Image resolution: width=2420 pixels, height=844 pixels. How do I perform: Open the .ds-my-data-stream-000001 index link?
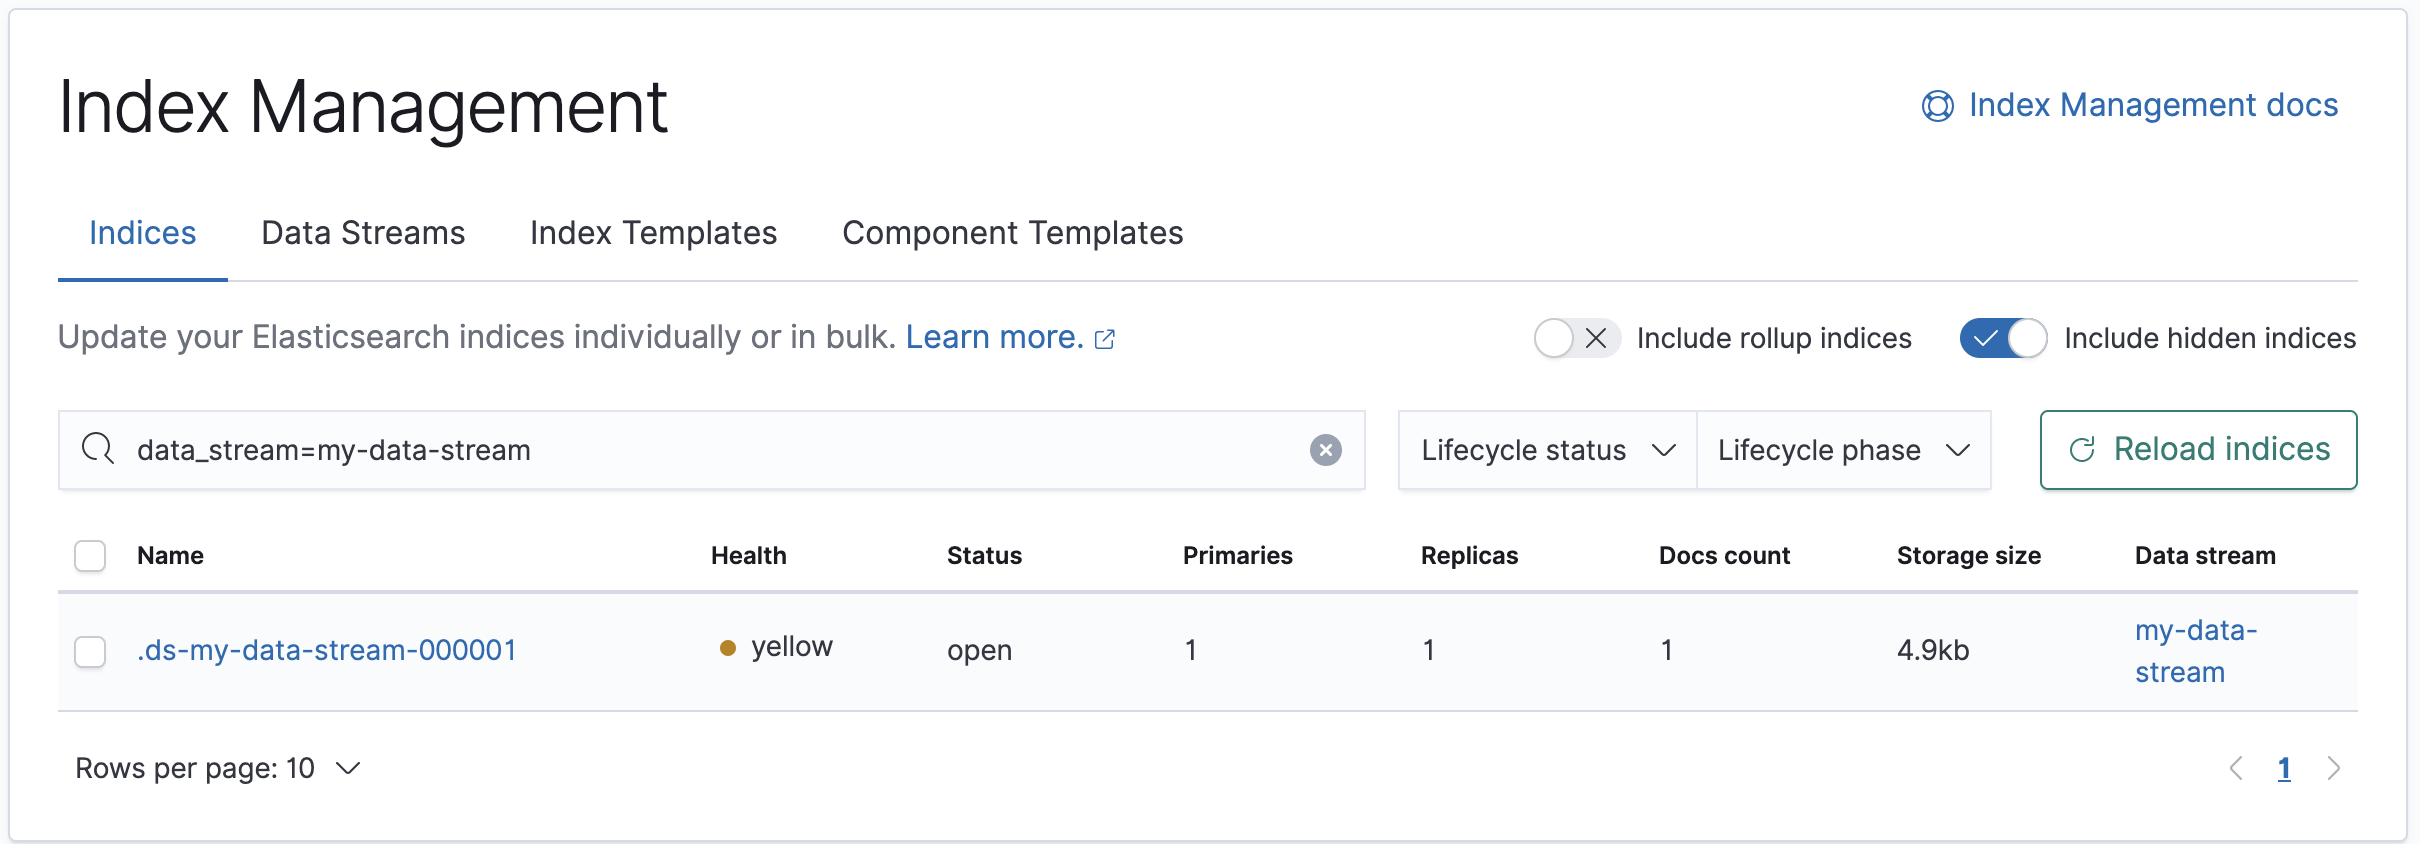(327, 651)
